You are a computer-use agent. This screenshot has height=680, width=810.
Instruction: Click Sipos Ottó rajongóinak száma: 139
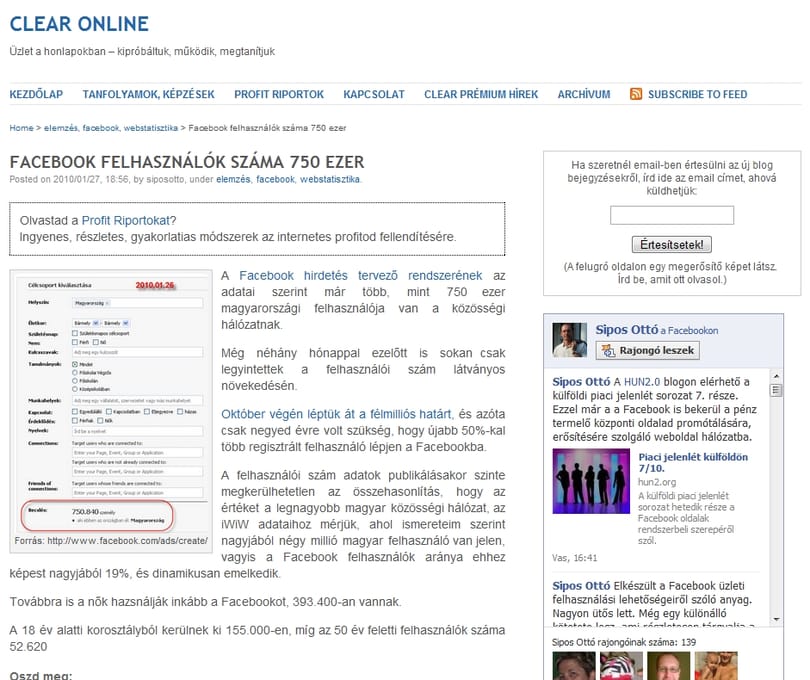[624, 642]
